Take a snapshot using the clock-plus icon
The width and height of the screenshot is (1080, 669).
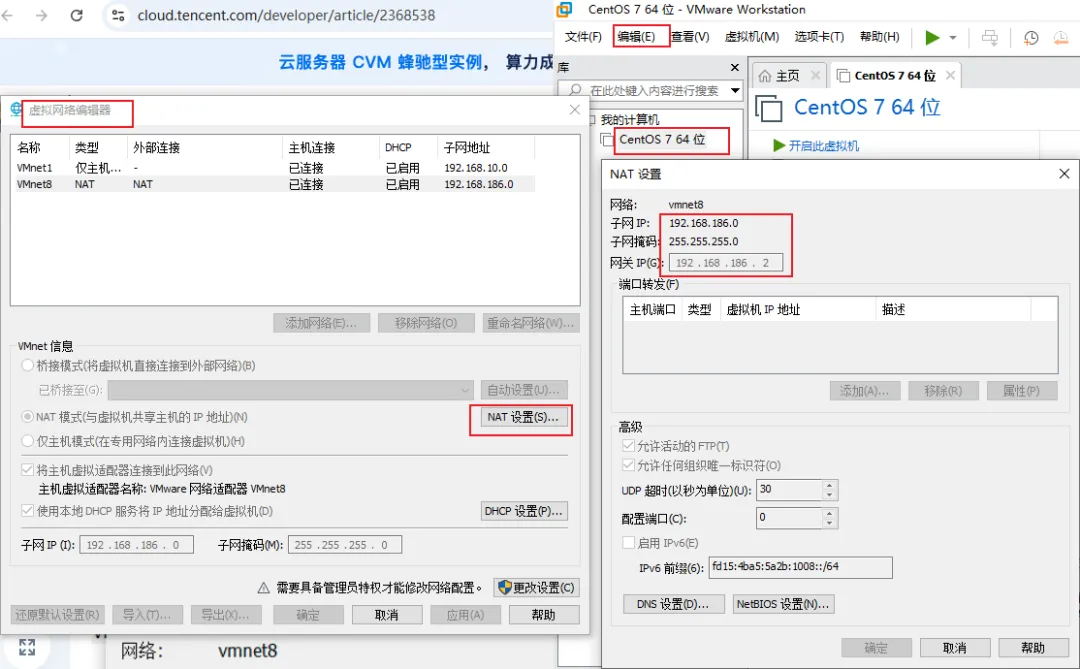click(1030, 38)
